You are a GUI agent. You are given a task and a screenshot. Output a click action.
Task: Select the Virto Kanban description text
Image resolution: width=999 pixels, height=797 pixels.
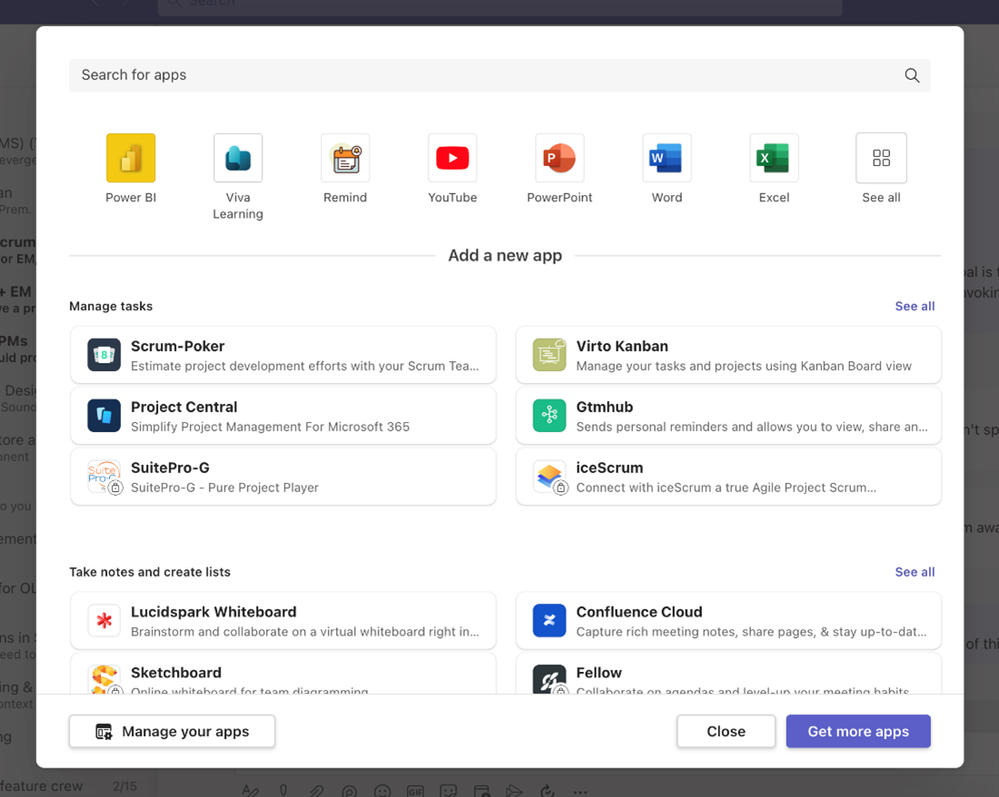tap(744, 366)
